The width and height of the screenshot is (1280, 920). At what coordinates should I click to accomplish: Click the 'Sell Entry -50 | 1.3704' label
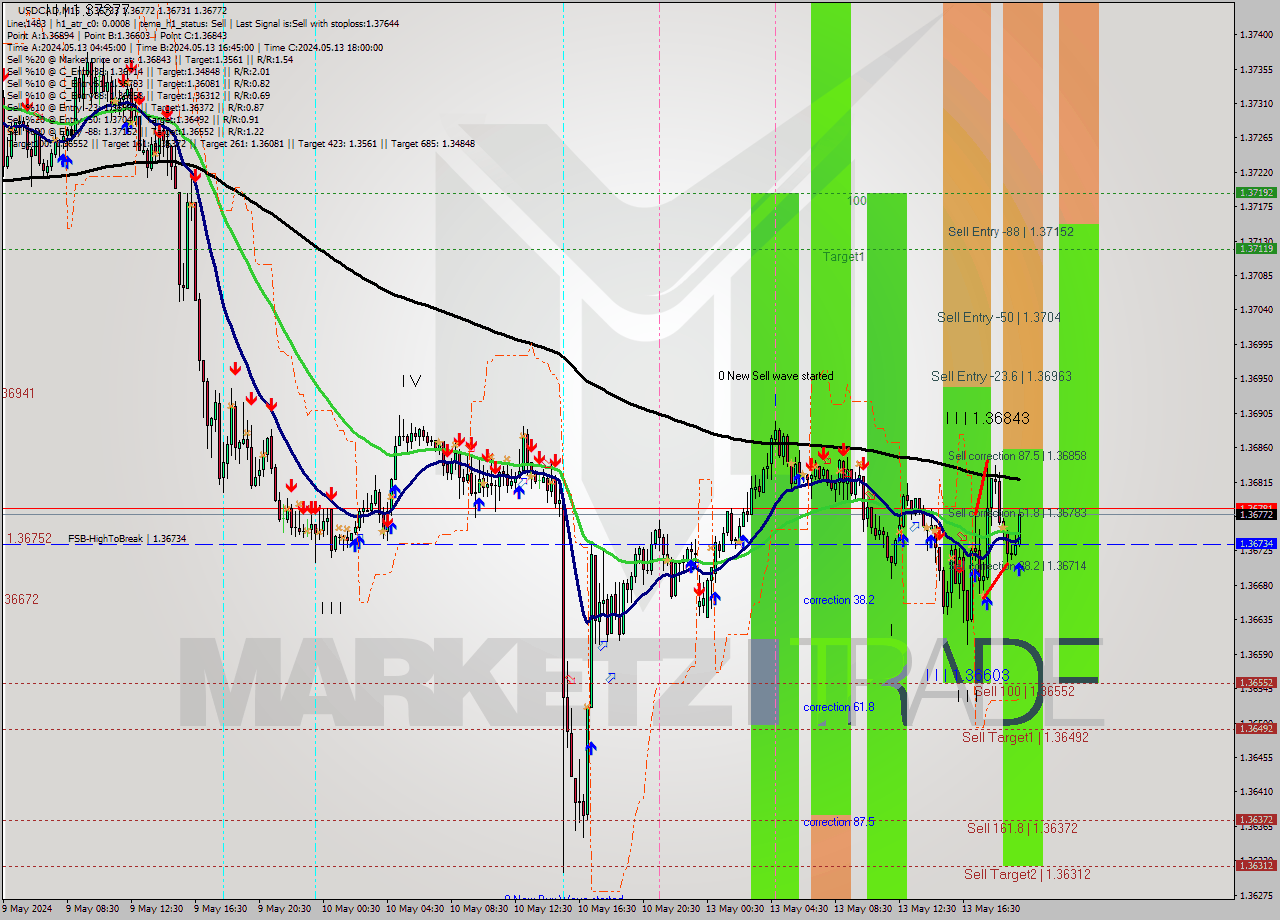click(x=999, y=318)
